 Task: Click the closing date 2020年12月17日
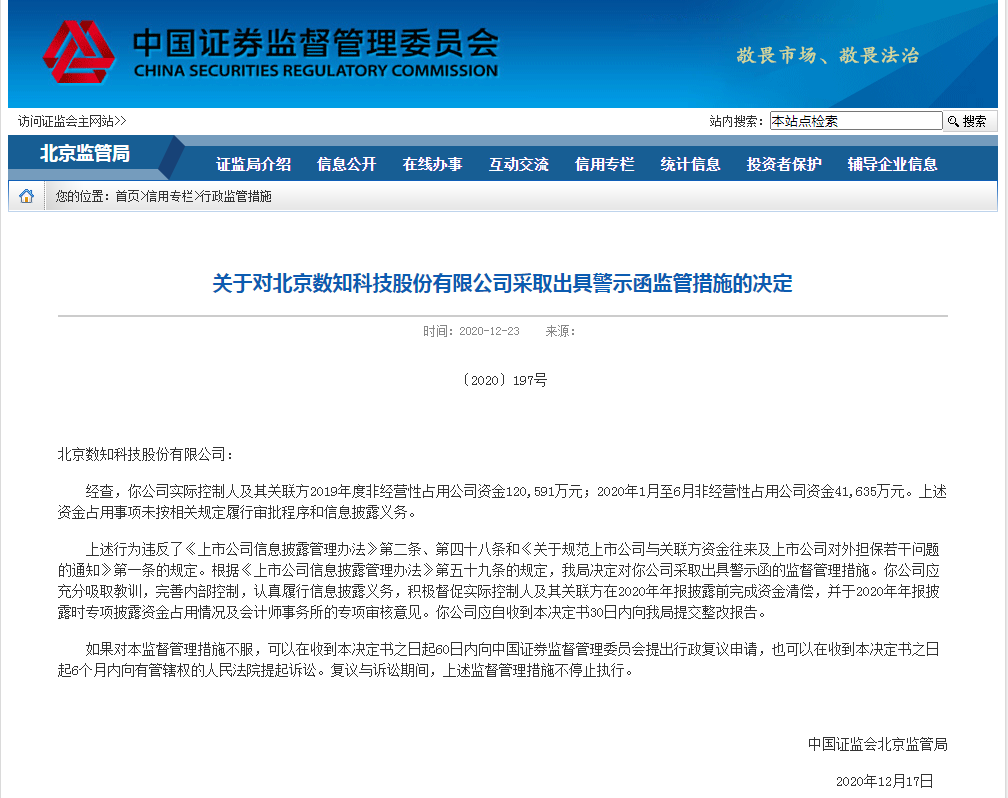(885, 781)
